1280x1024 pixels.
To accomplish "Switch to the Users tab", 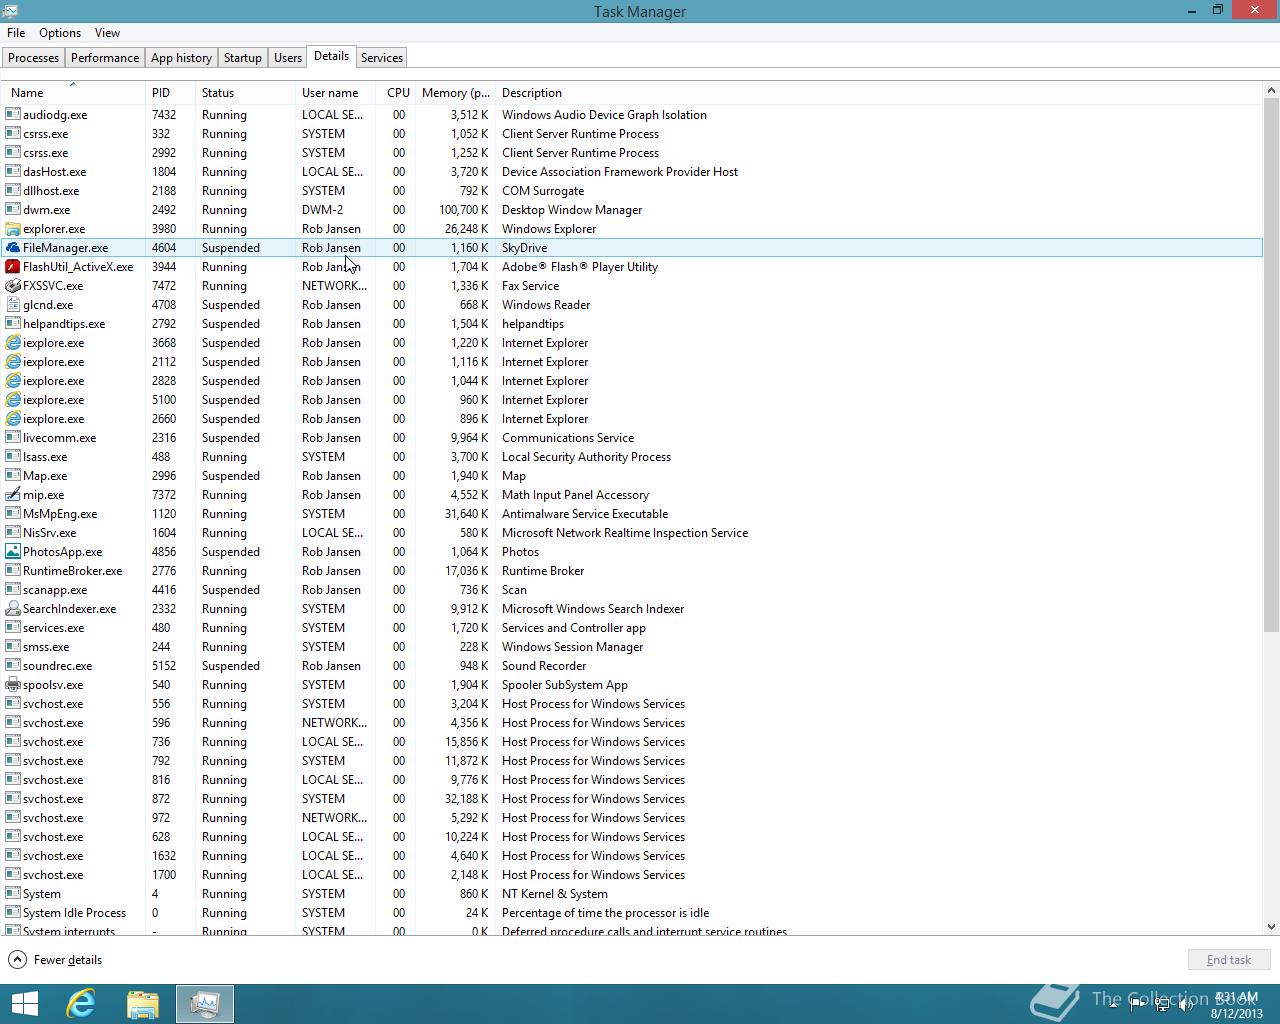I will pyautogui.click(x=288, y=58).
